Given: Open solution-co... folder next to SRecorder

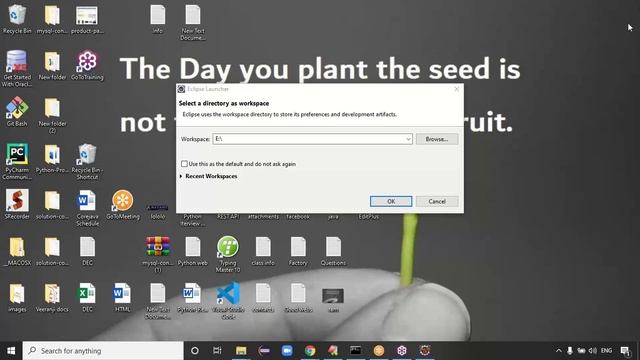Looking at the screenshot, I should coord(52,205).
